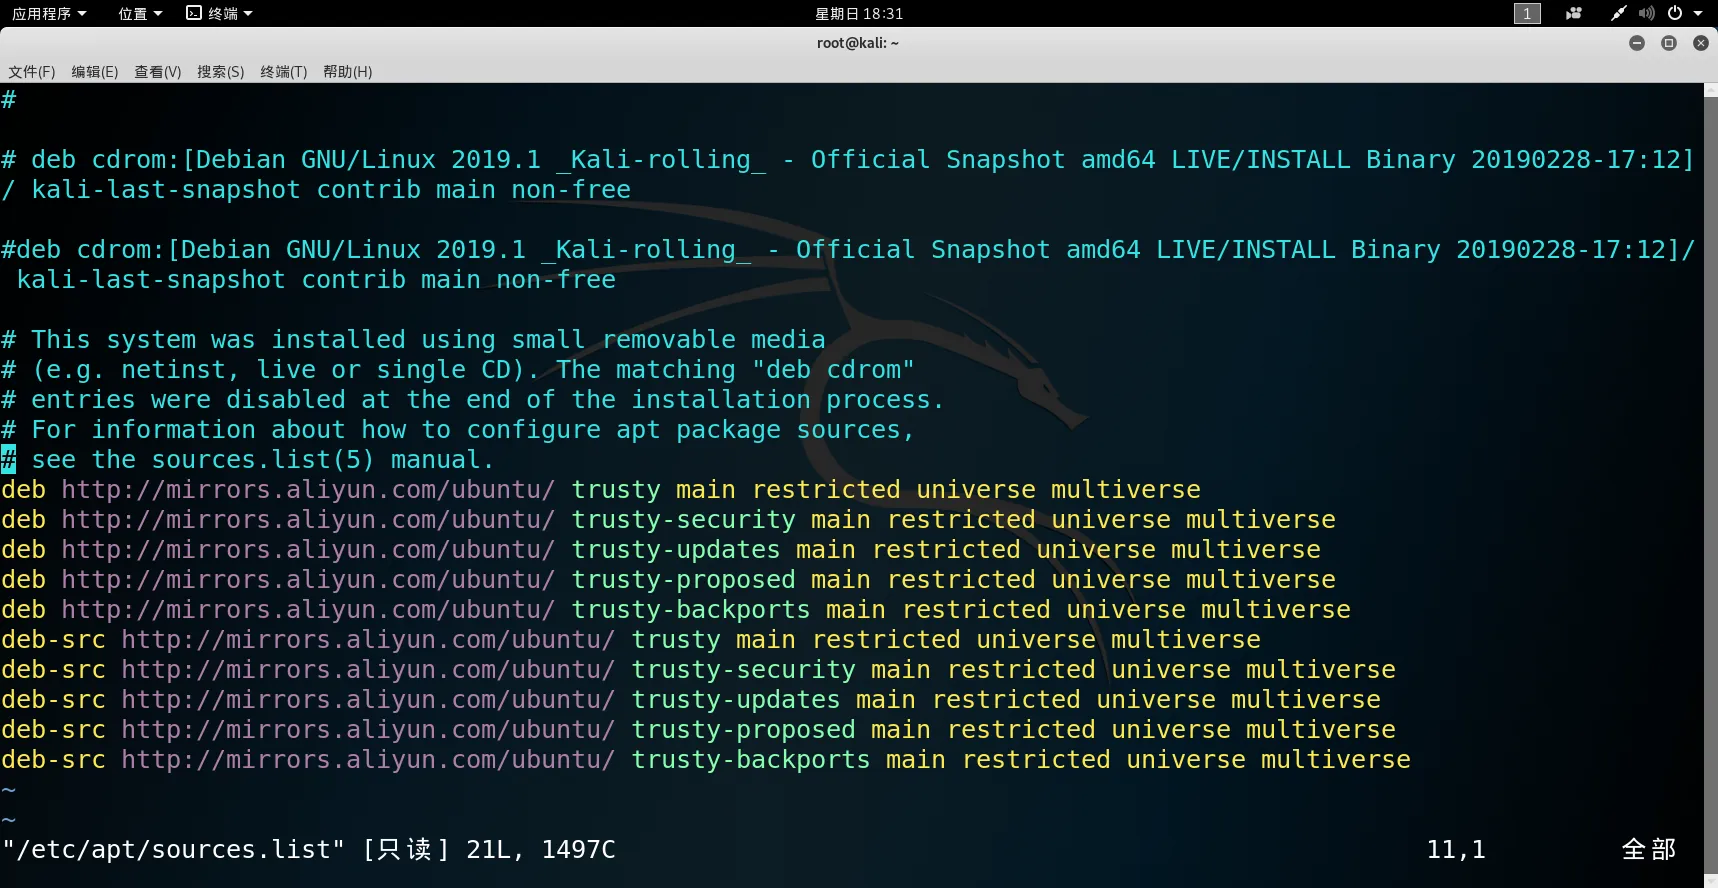The image size is (1718, 888).
Task: Click the '(e.g. netinst, live or single CD)' line
Action: (x=458, y=369)
